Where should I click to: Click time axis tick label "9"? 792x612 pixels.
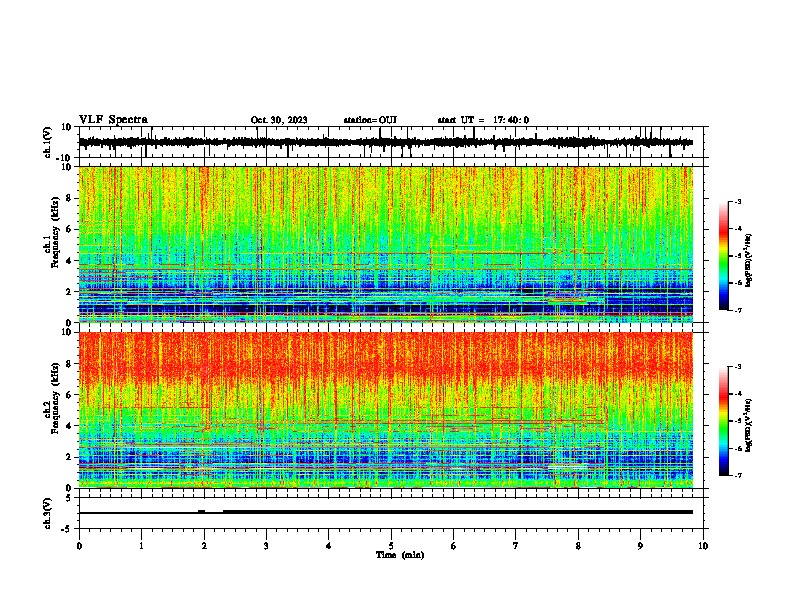(640, 546)
